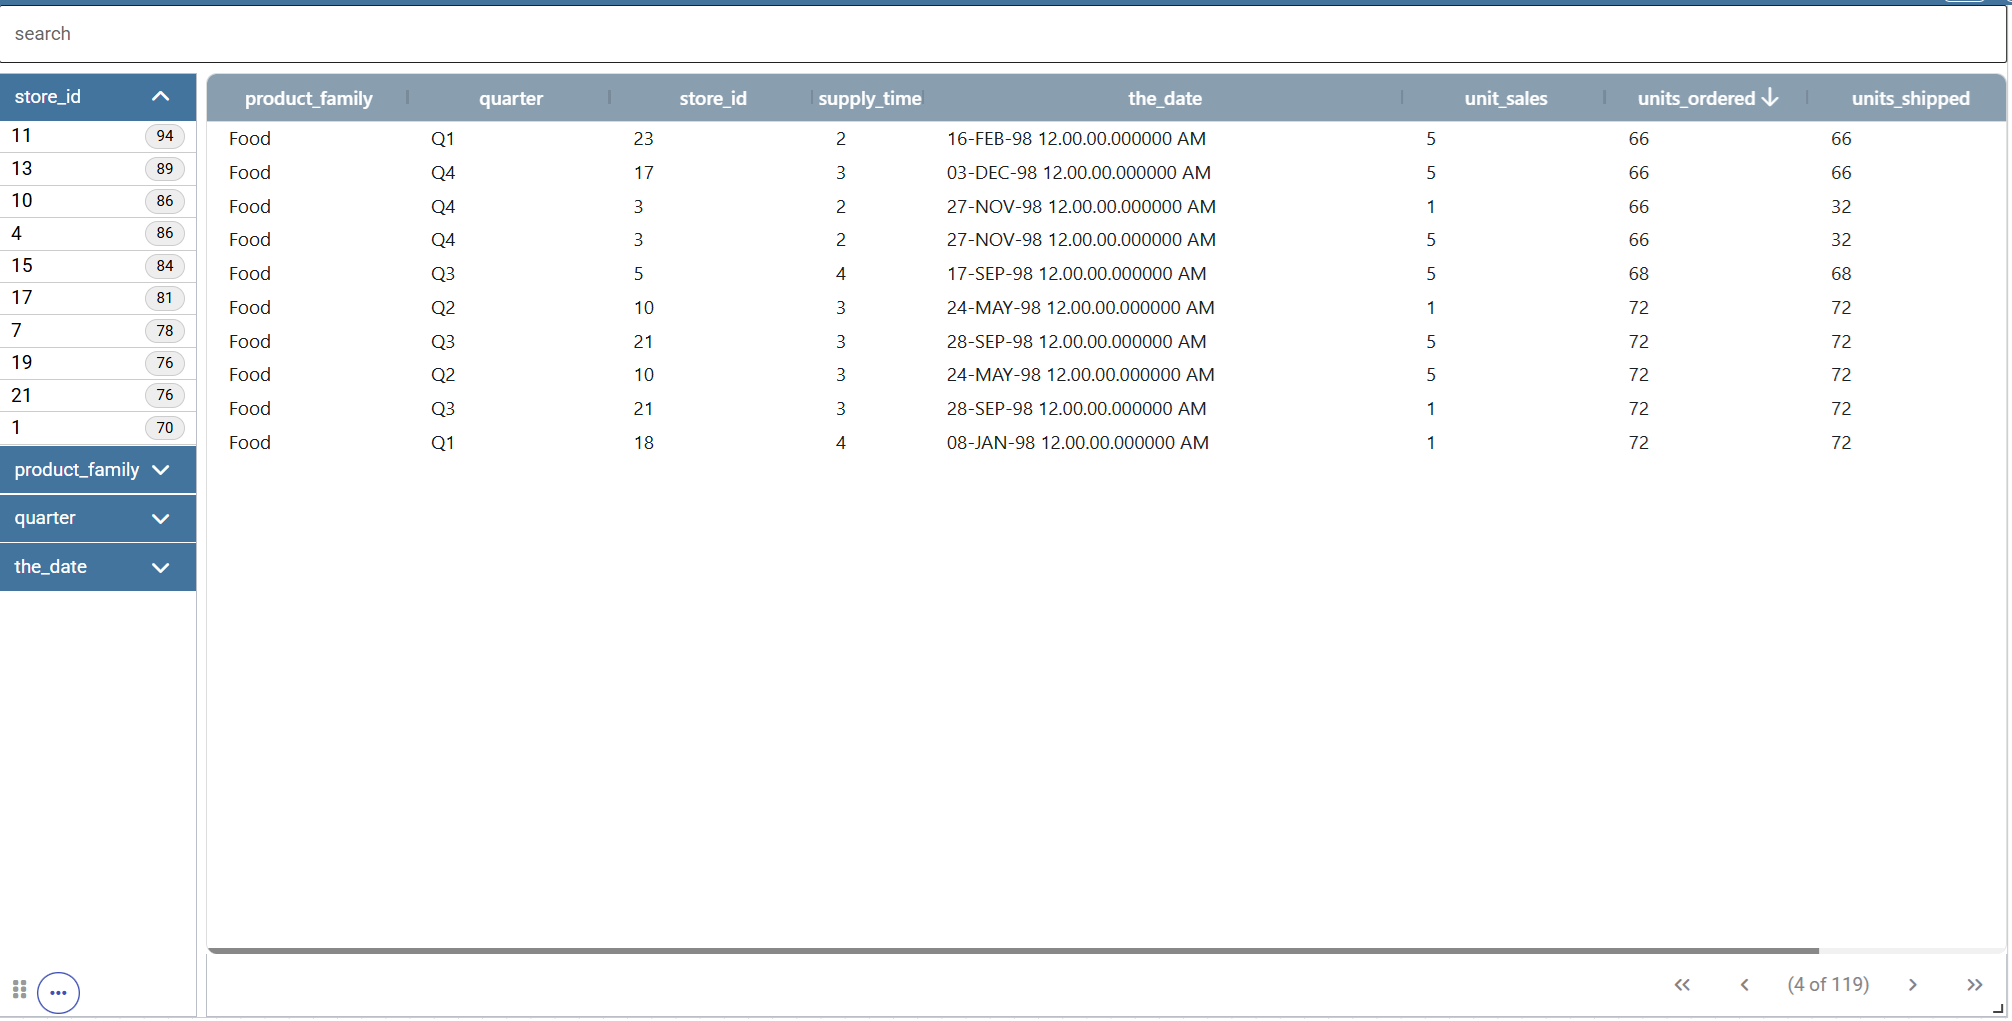
Task: Click the count badge 89
Action: tap(165, 169)
